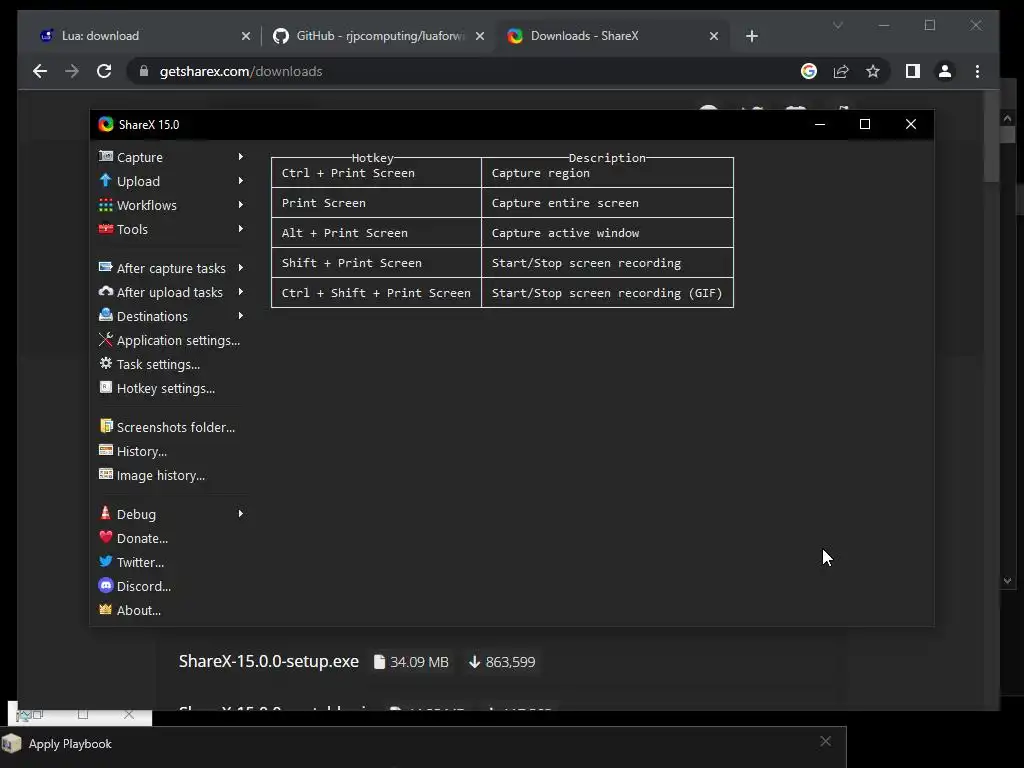Click the After upload tasks cloud icon
The height and width of the screenshot is (768, 1024).
pos(106,291)
